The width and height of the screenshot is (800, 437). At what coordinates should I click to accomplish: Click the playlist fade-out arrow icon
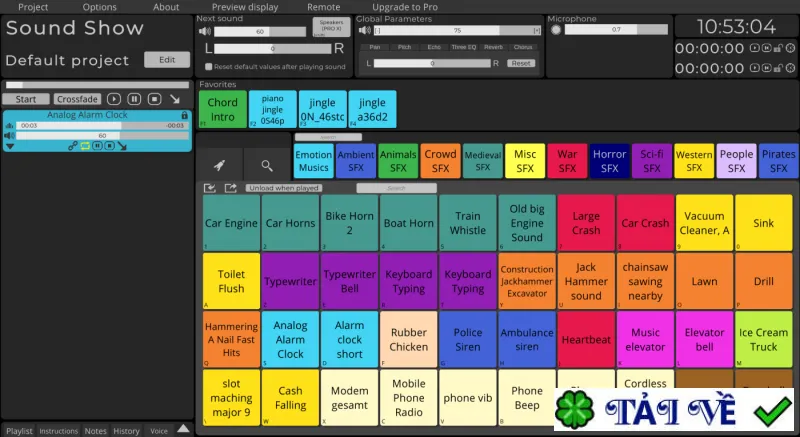[175, 99]
